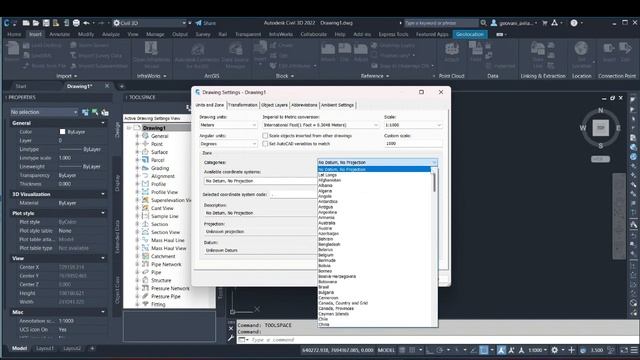Enable Scale objects inserted from other drawings

coord(265,136)
